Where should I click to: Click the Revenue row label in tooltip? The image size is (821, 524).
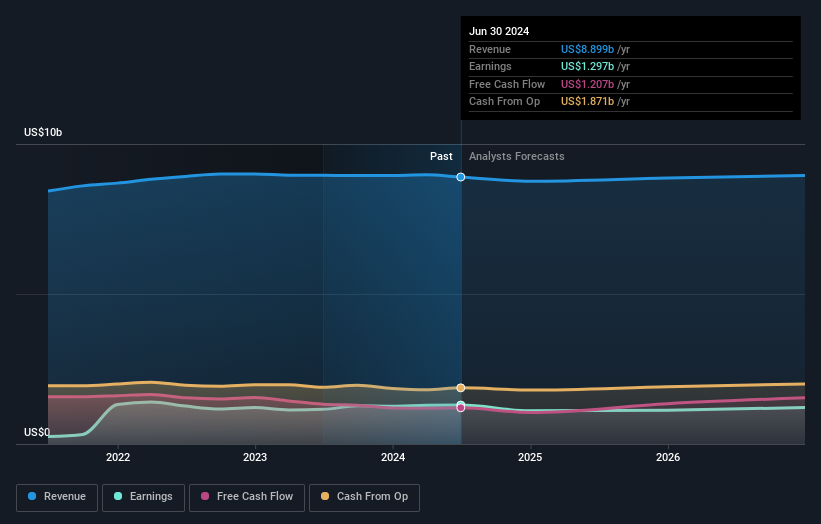coord(490,49)
